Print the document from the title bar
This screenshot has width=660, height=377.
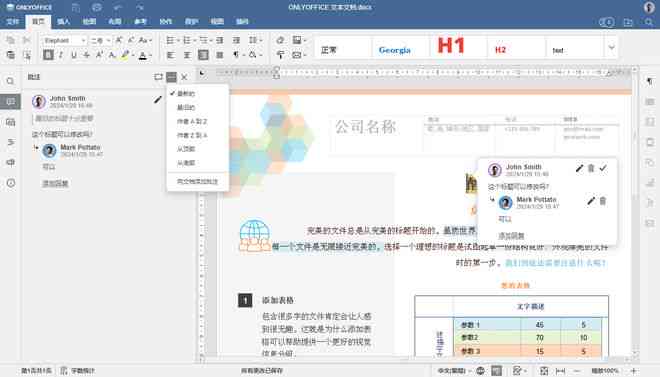(97, 7)
